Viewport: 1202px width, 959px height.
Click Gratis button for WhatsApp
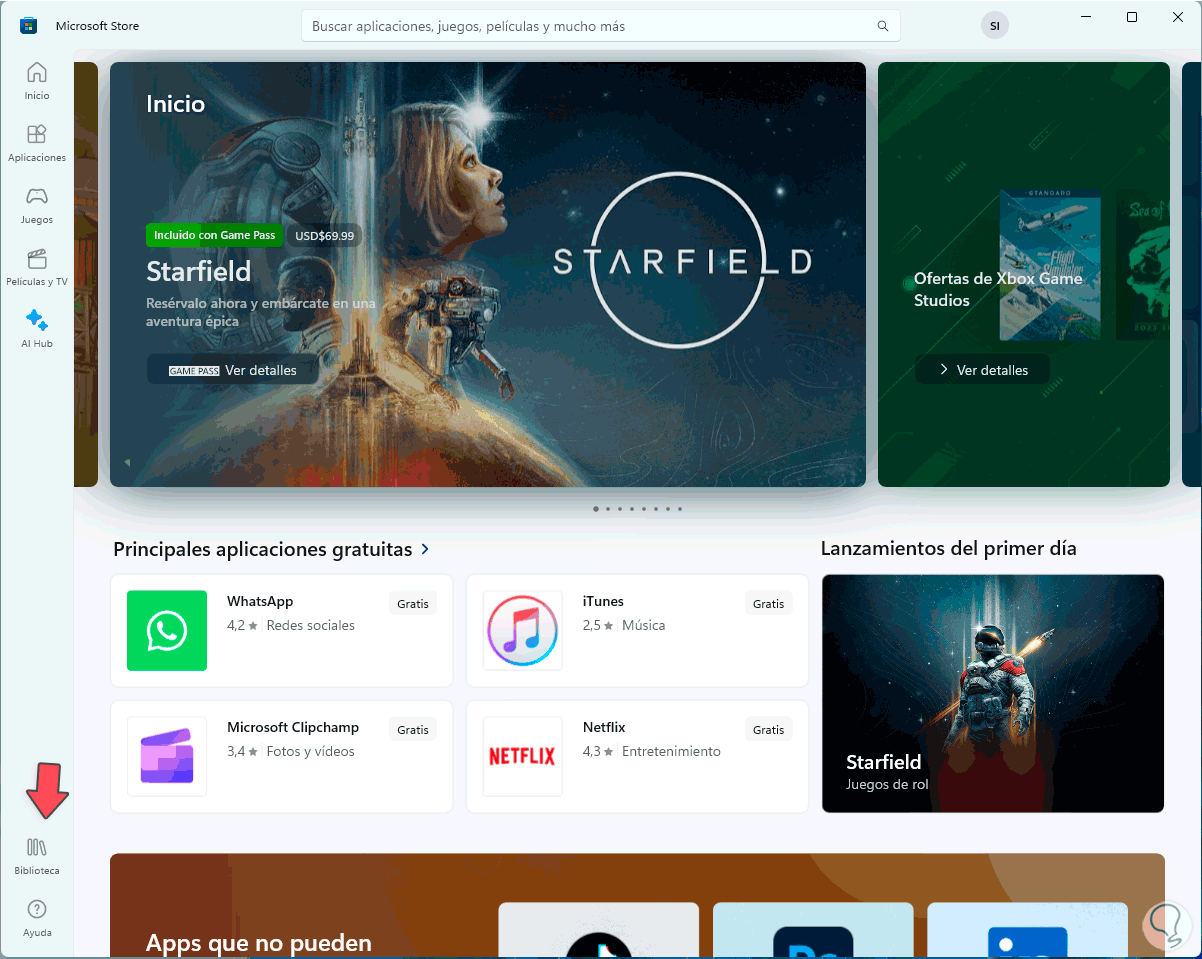413,603
